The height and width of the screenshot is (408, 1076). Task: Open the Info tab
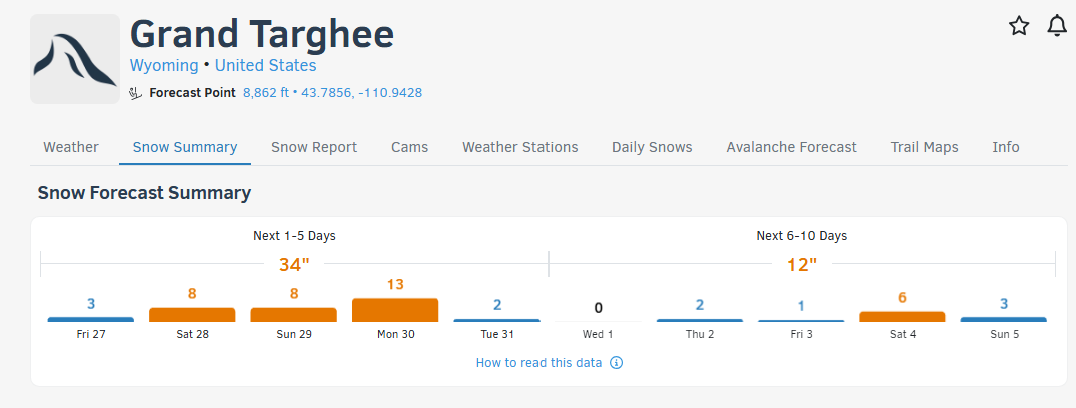click(x=1006, y=147)
